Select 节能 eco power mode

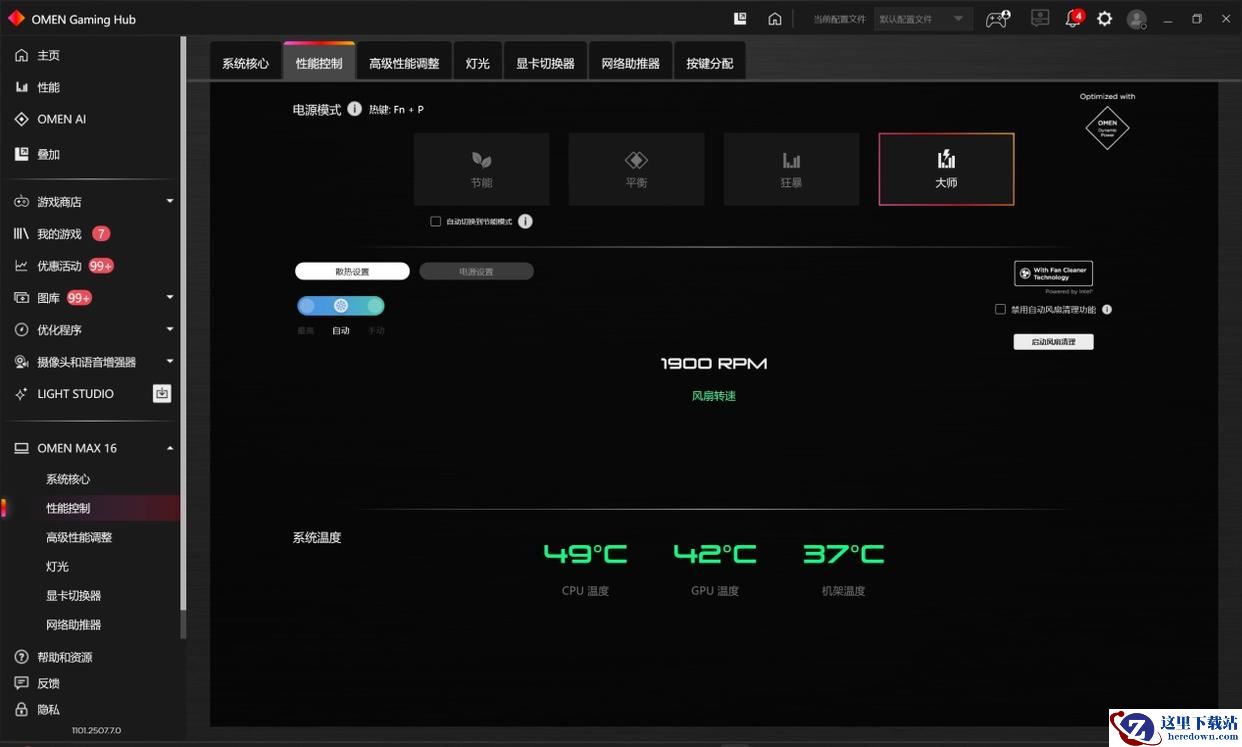point(482,169)
